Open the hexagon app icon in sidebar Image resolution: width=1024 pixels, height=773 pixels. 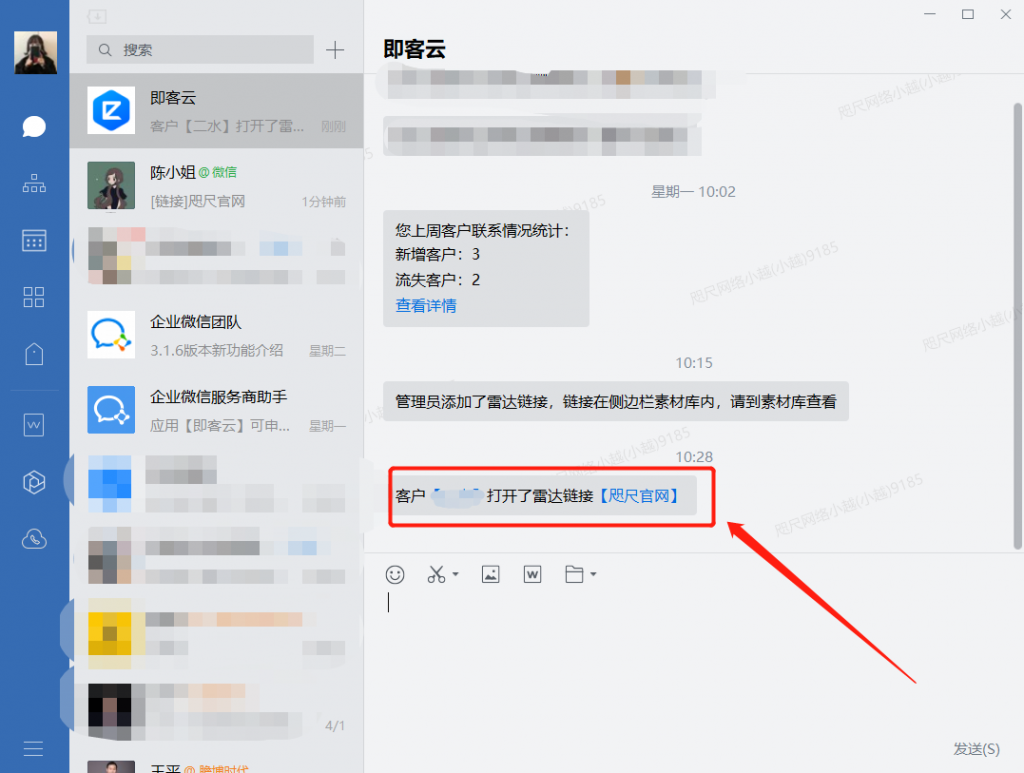click(x=34, y=482)
